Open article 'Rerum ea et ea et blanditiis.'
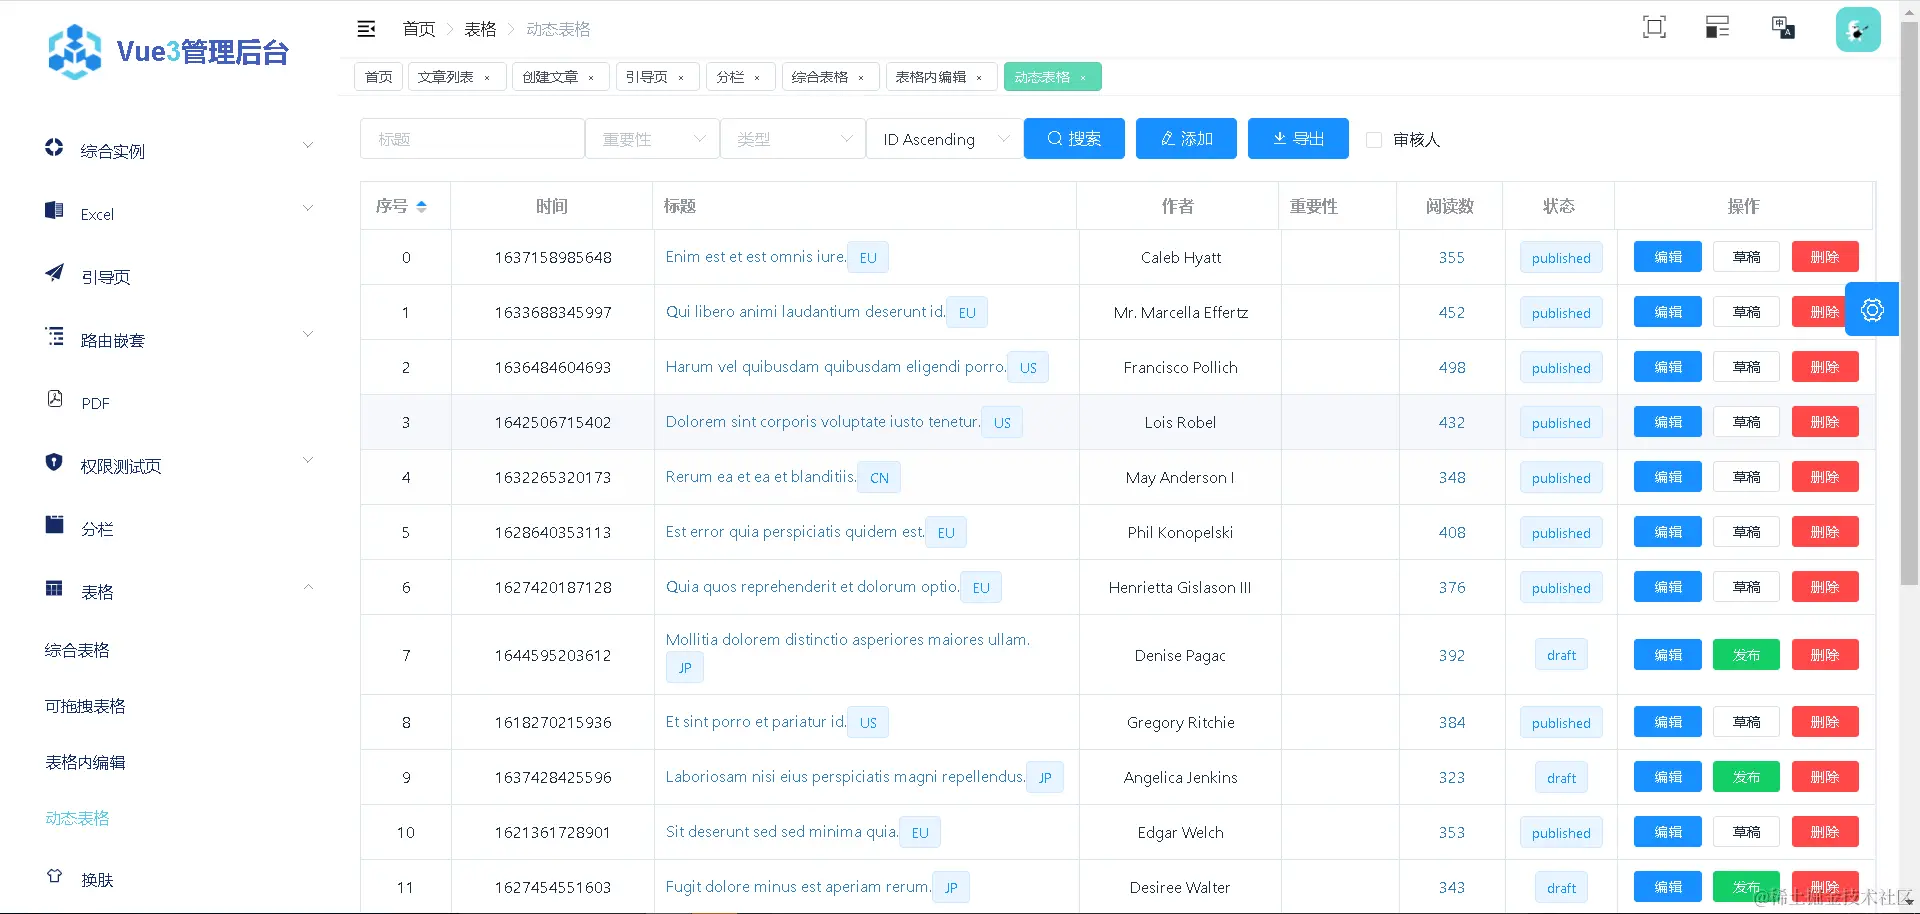Image resolution: width=1920 pixels, height=914 pixels. tap(761, 477)
